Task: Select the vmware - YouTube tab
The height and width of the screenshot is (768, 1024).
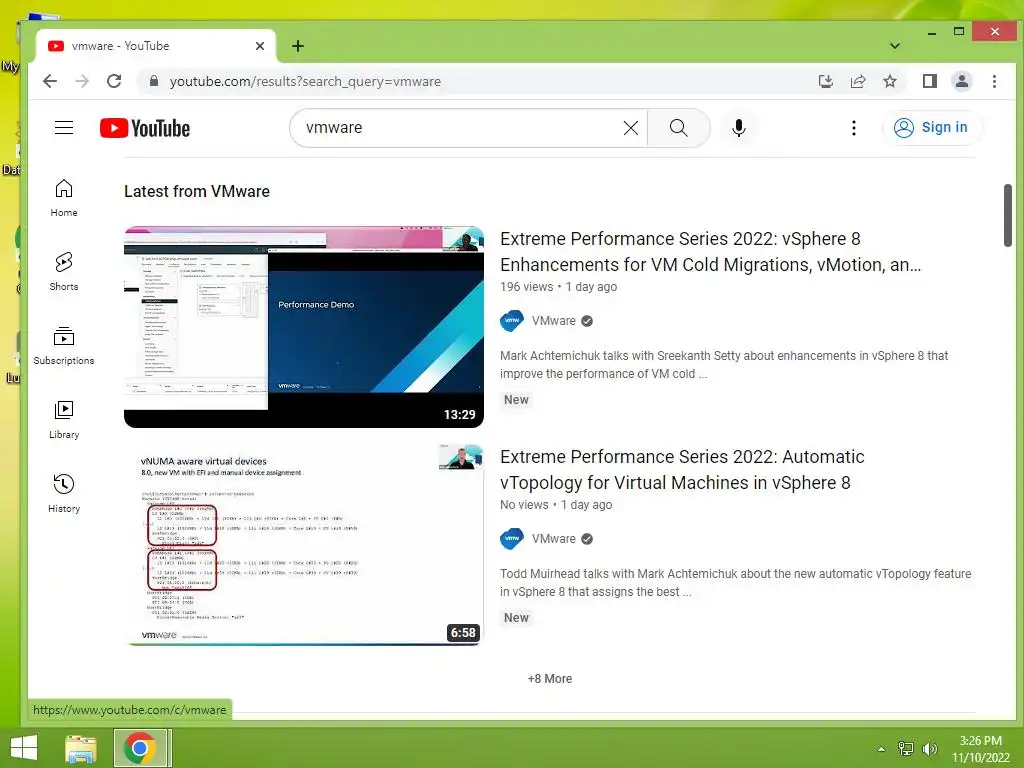Action: 155,46
